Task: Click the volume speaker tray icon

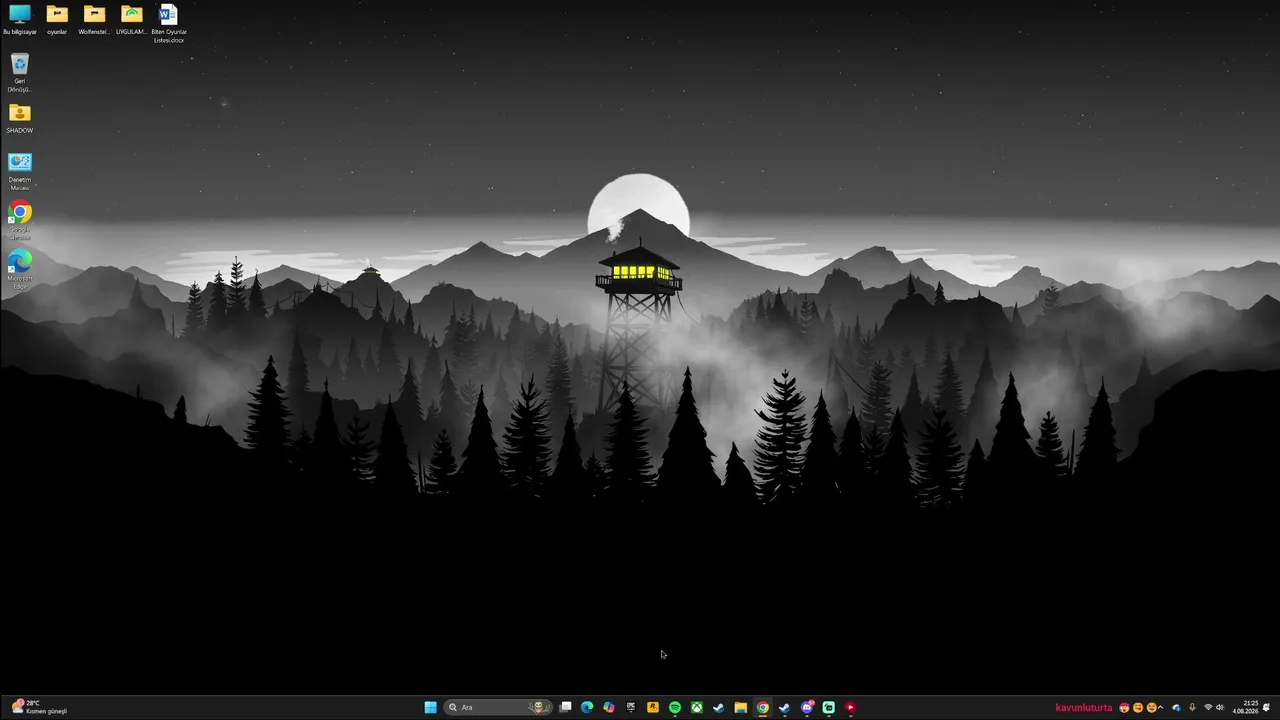Action: pos(1220,707)
